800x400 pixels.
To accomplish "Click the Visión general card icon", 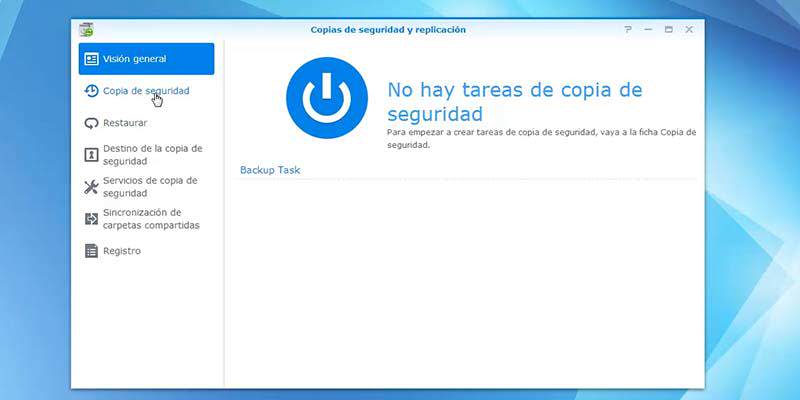I will (x=91, y=59).
